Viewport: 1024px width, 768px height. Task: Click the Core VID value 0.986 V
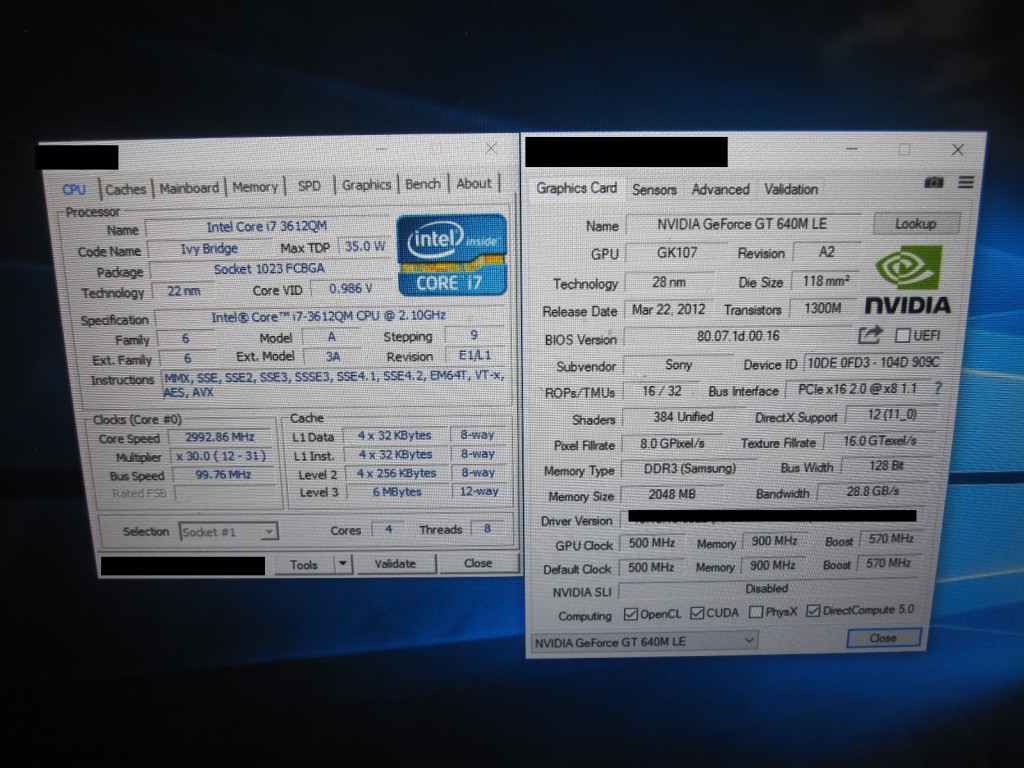click(x=350, y=289)
